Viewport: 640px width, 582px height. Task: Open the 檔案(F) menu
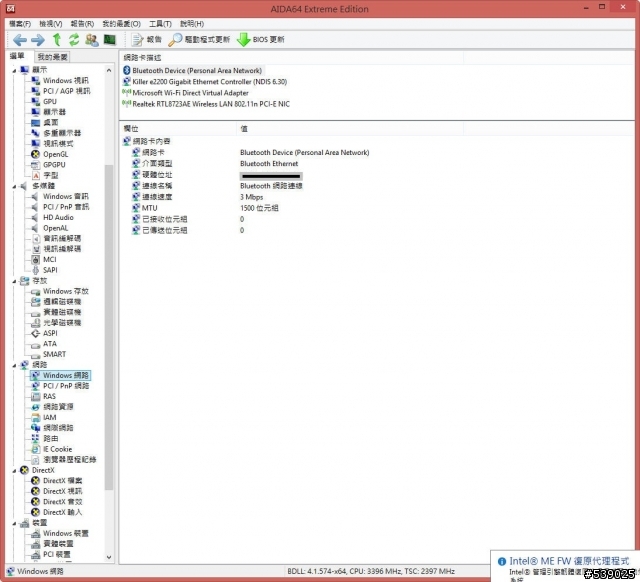20,24
